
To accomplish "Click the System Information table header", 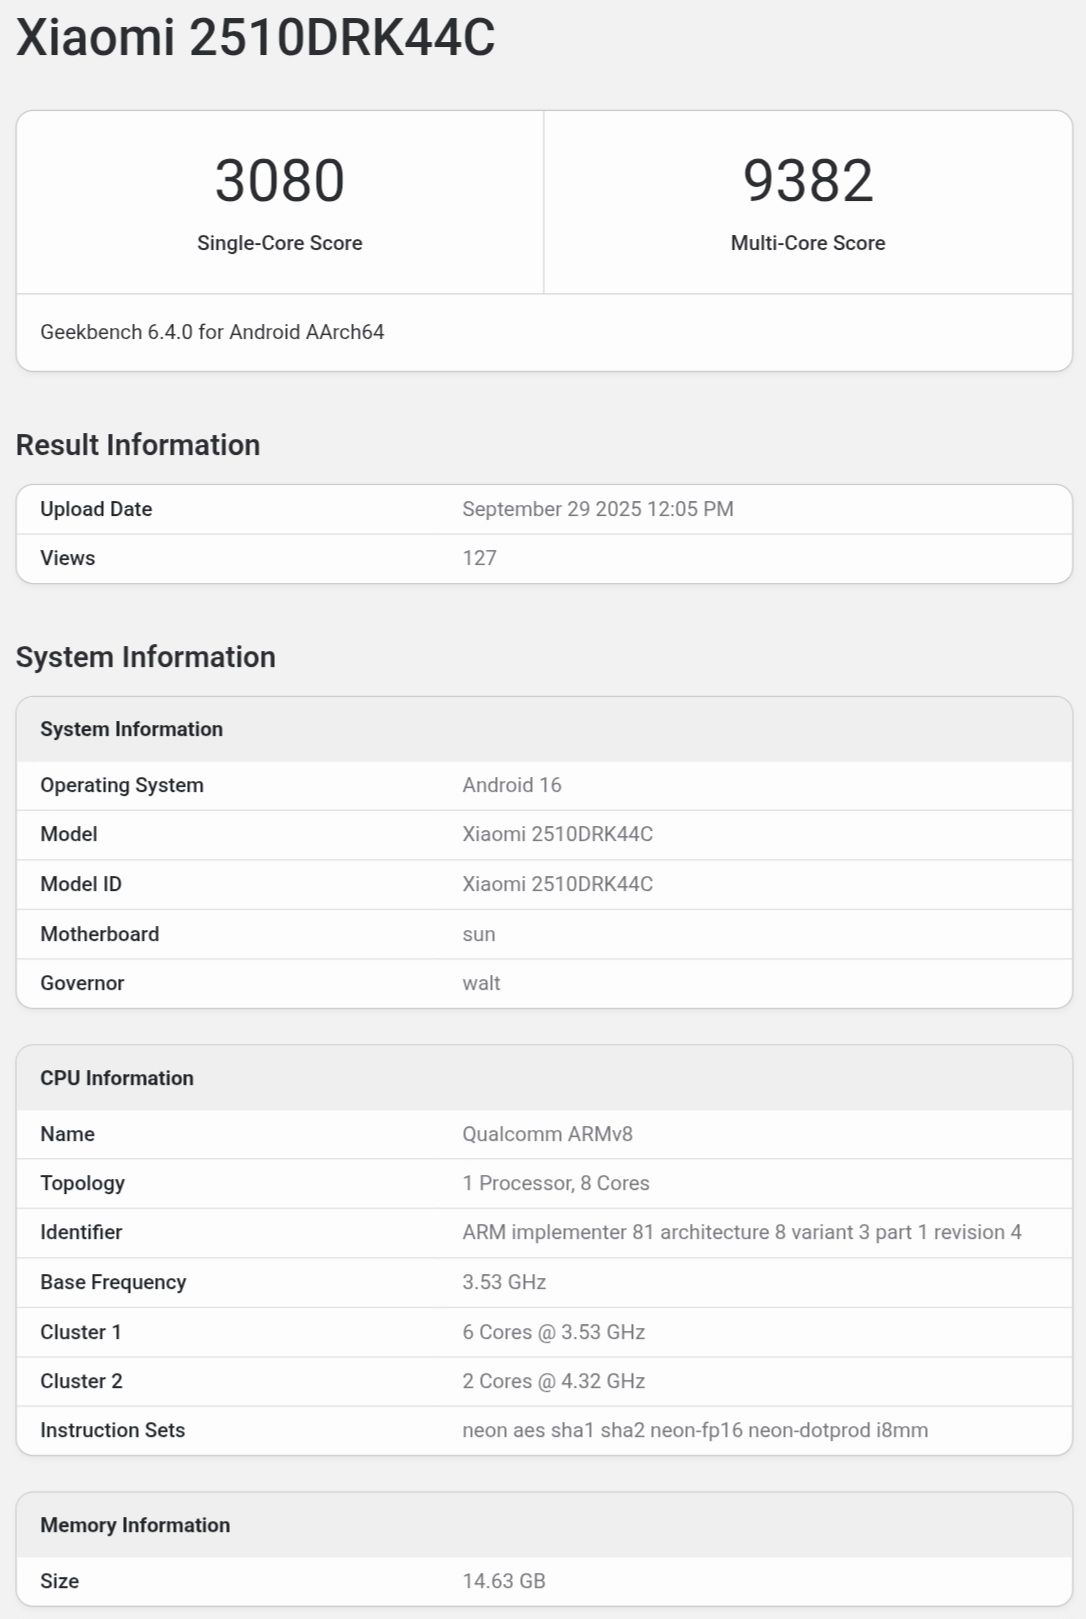I will (131, 729).
